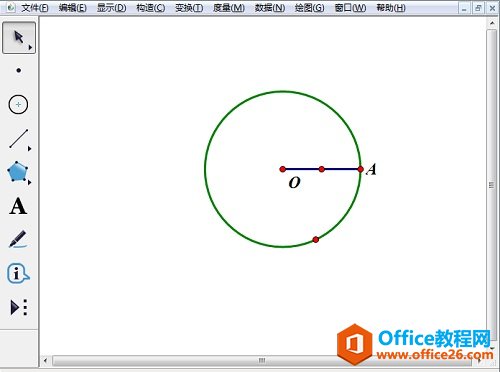Select the Information tool
The height and width of the screenshot is (372, 500).
click(18, 274)
